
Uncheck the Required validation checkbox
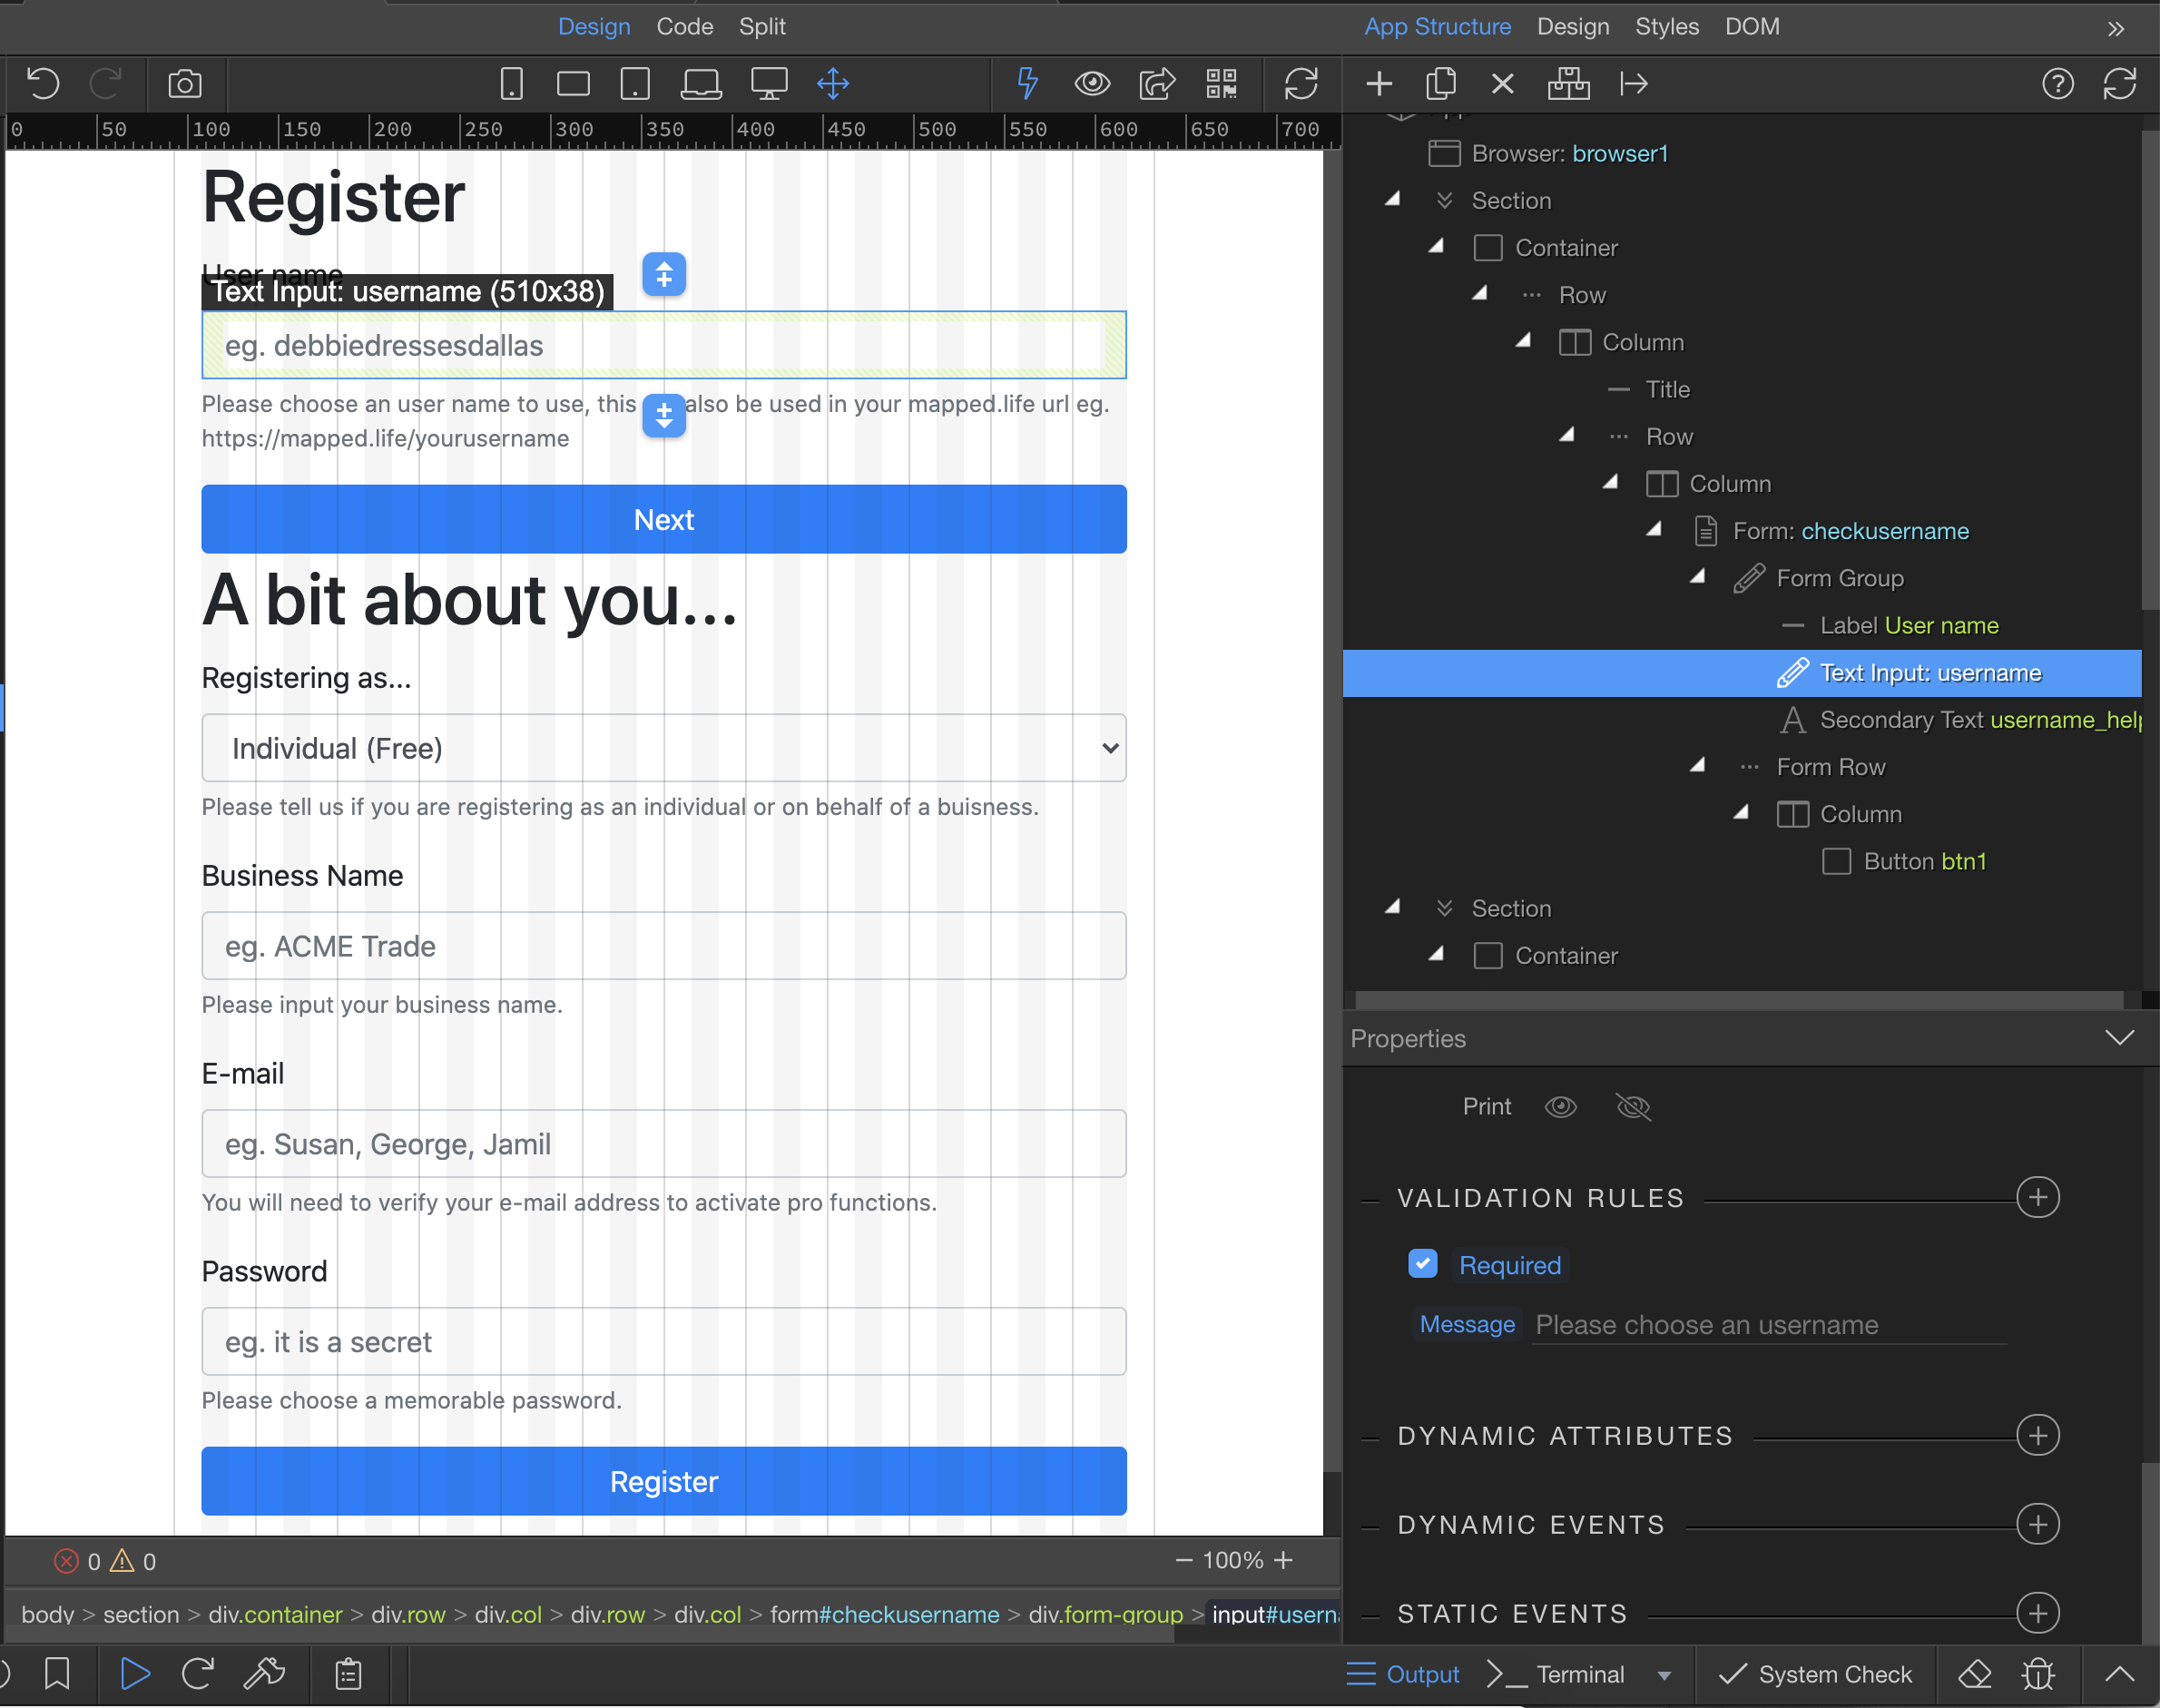tap(1422, 1264)
